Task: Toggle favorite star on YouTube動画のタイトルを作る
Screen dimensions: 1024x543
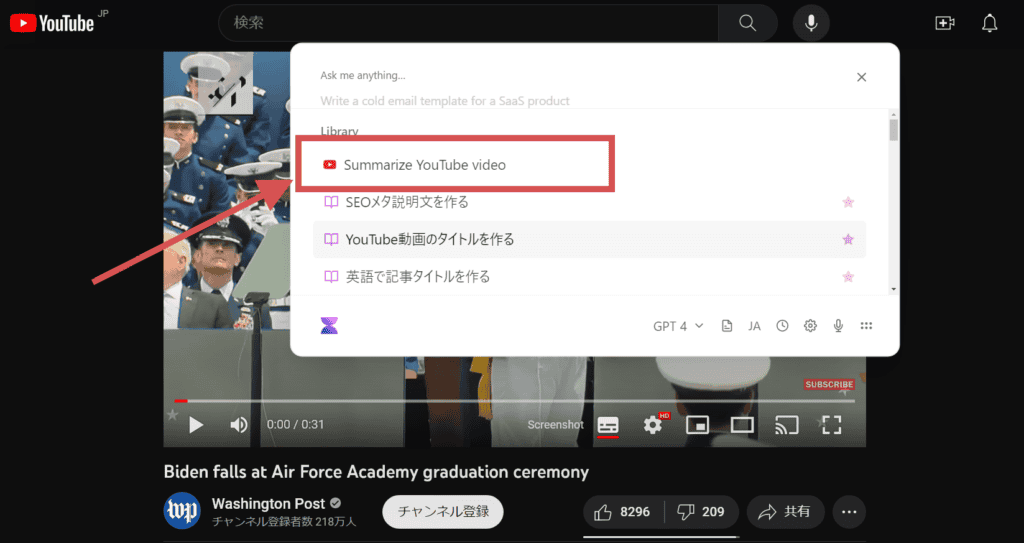Action: tap(848, 239)
